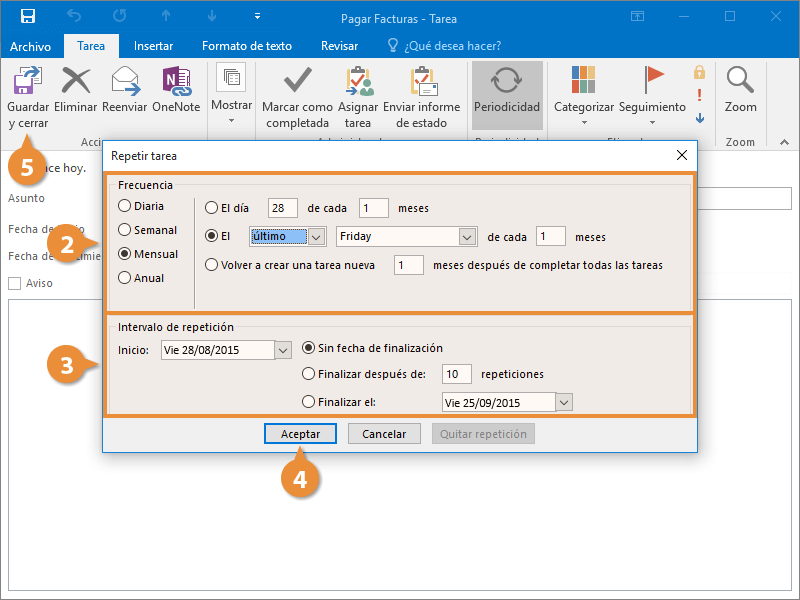Send task to OneNote
The height and width of the screenshot is (600, 800).
click(176, 81)
